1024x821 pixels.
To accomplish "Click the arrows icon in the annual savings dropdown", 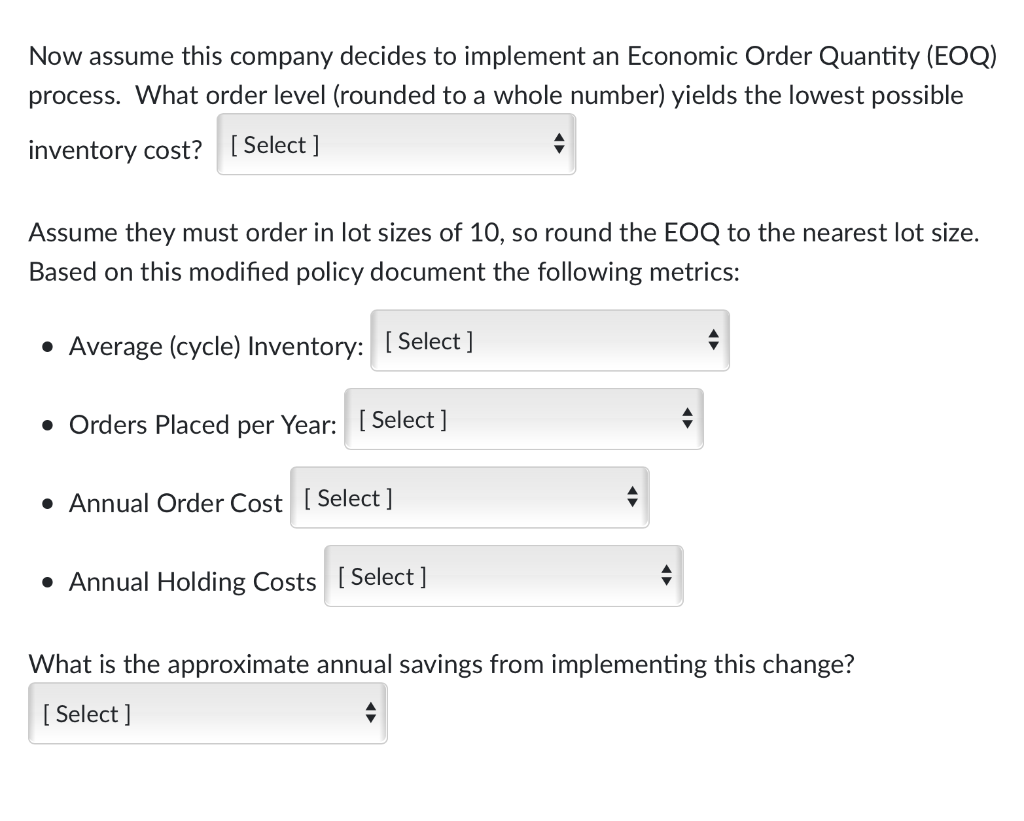I will 370,714.
